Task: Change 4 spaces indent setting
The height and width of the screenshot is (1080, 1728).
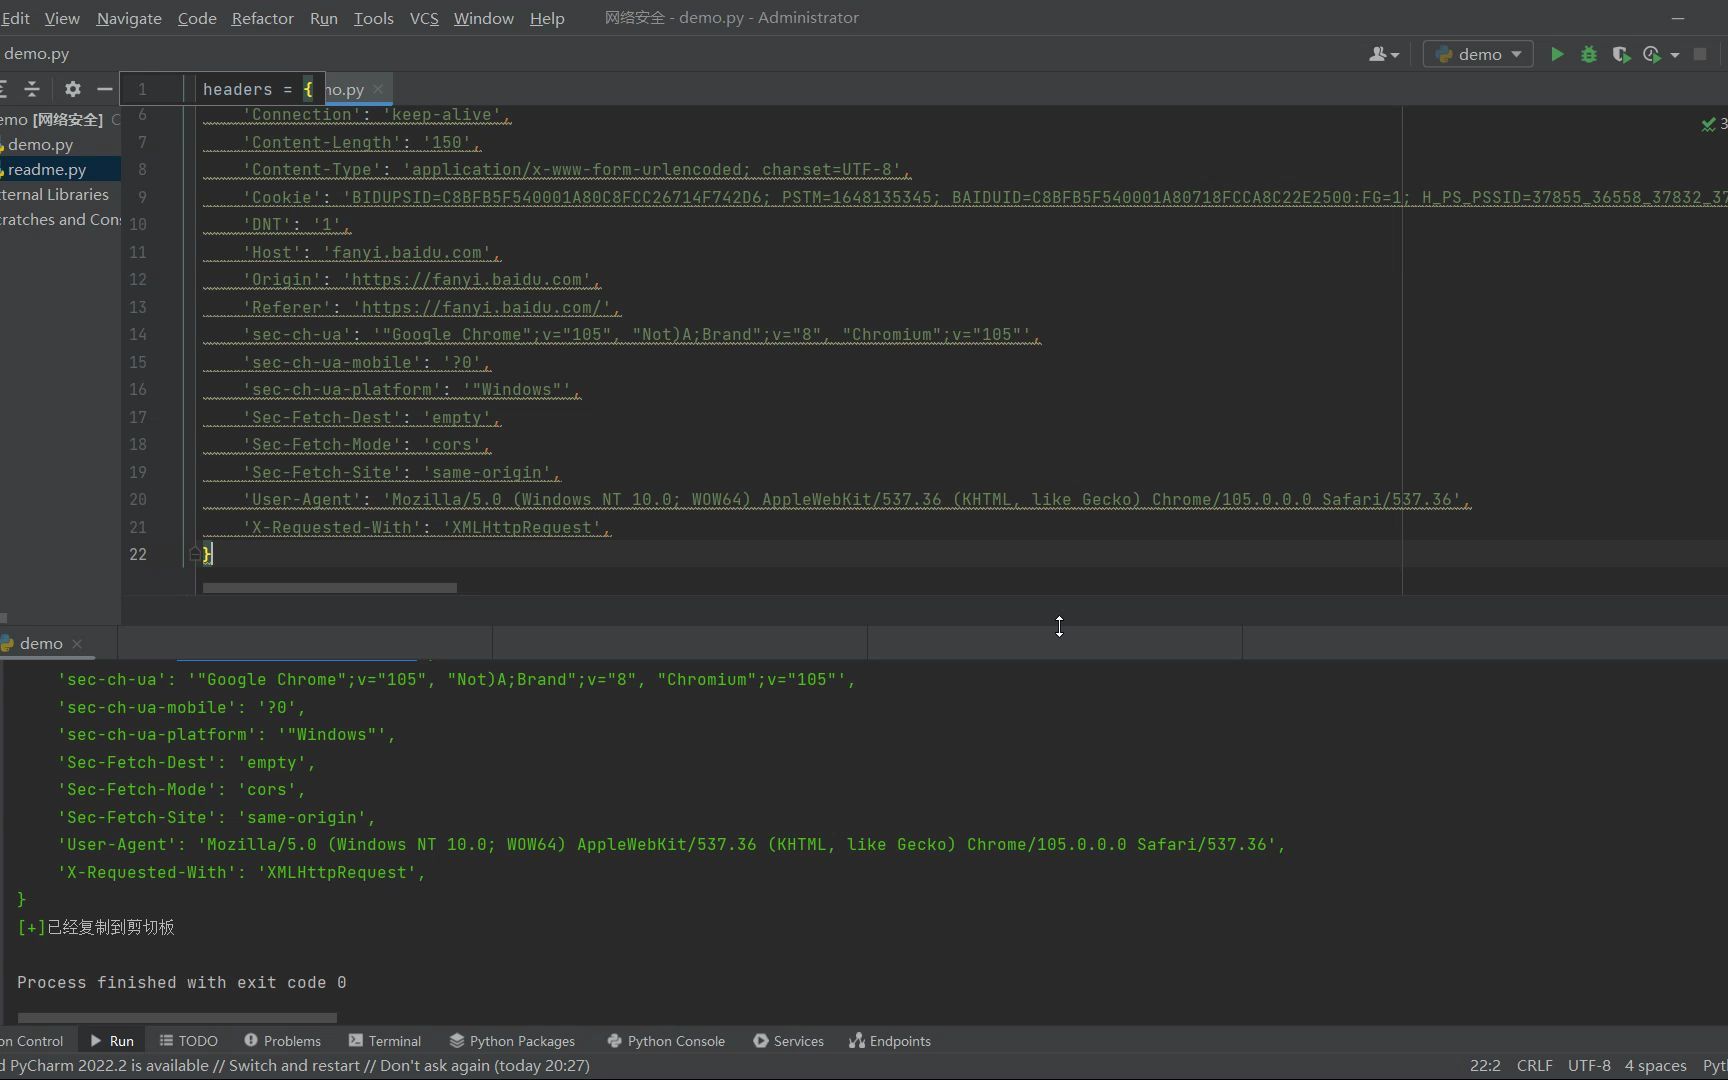Action: click(x=1655, y=1066)
